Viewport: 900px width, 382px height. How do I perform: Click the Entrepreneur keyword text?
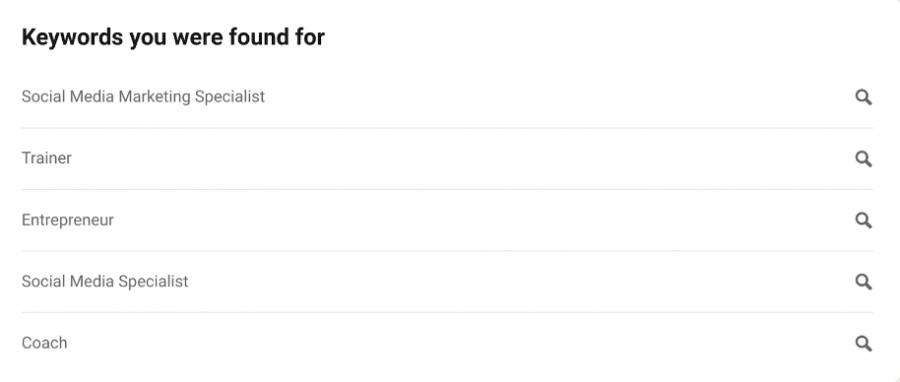68,220
